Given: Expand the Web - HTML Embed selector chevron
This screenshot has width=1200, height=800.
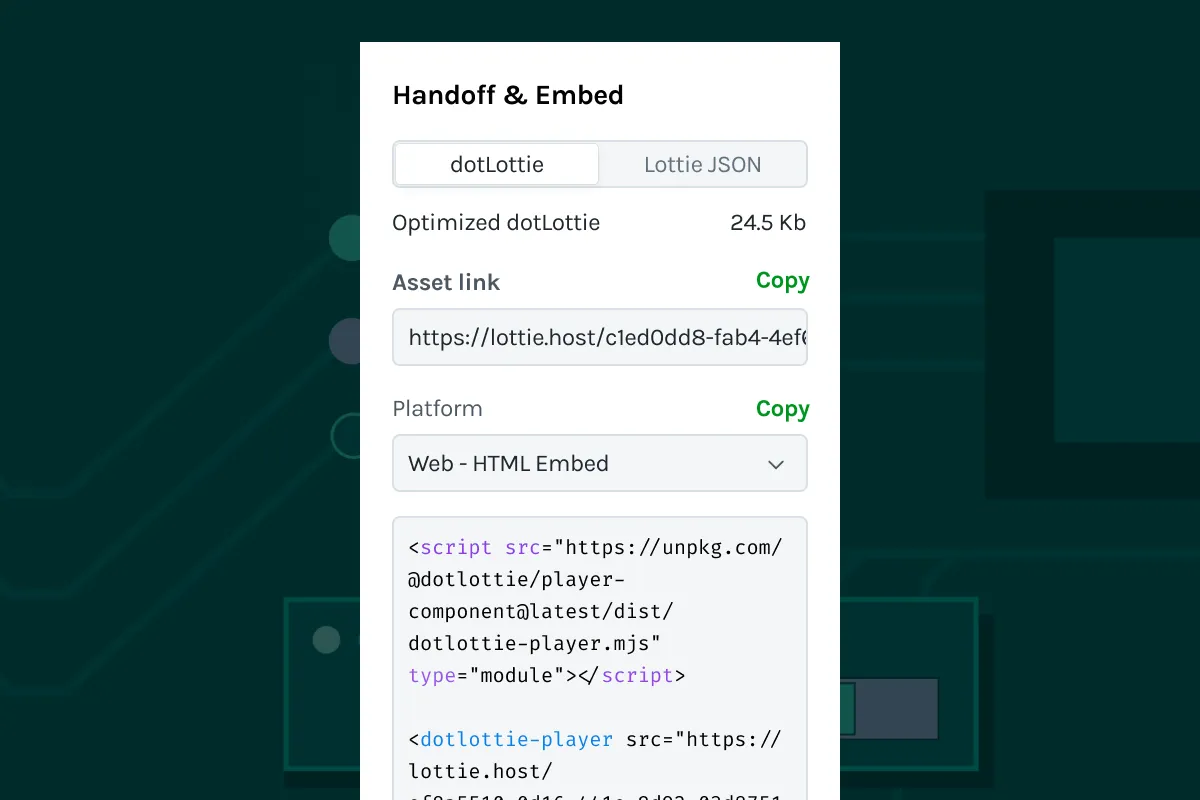Looking at the screenshot, I should pos(775,464).
